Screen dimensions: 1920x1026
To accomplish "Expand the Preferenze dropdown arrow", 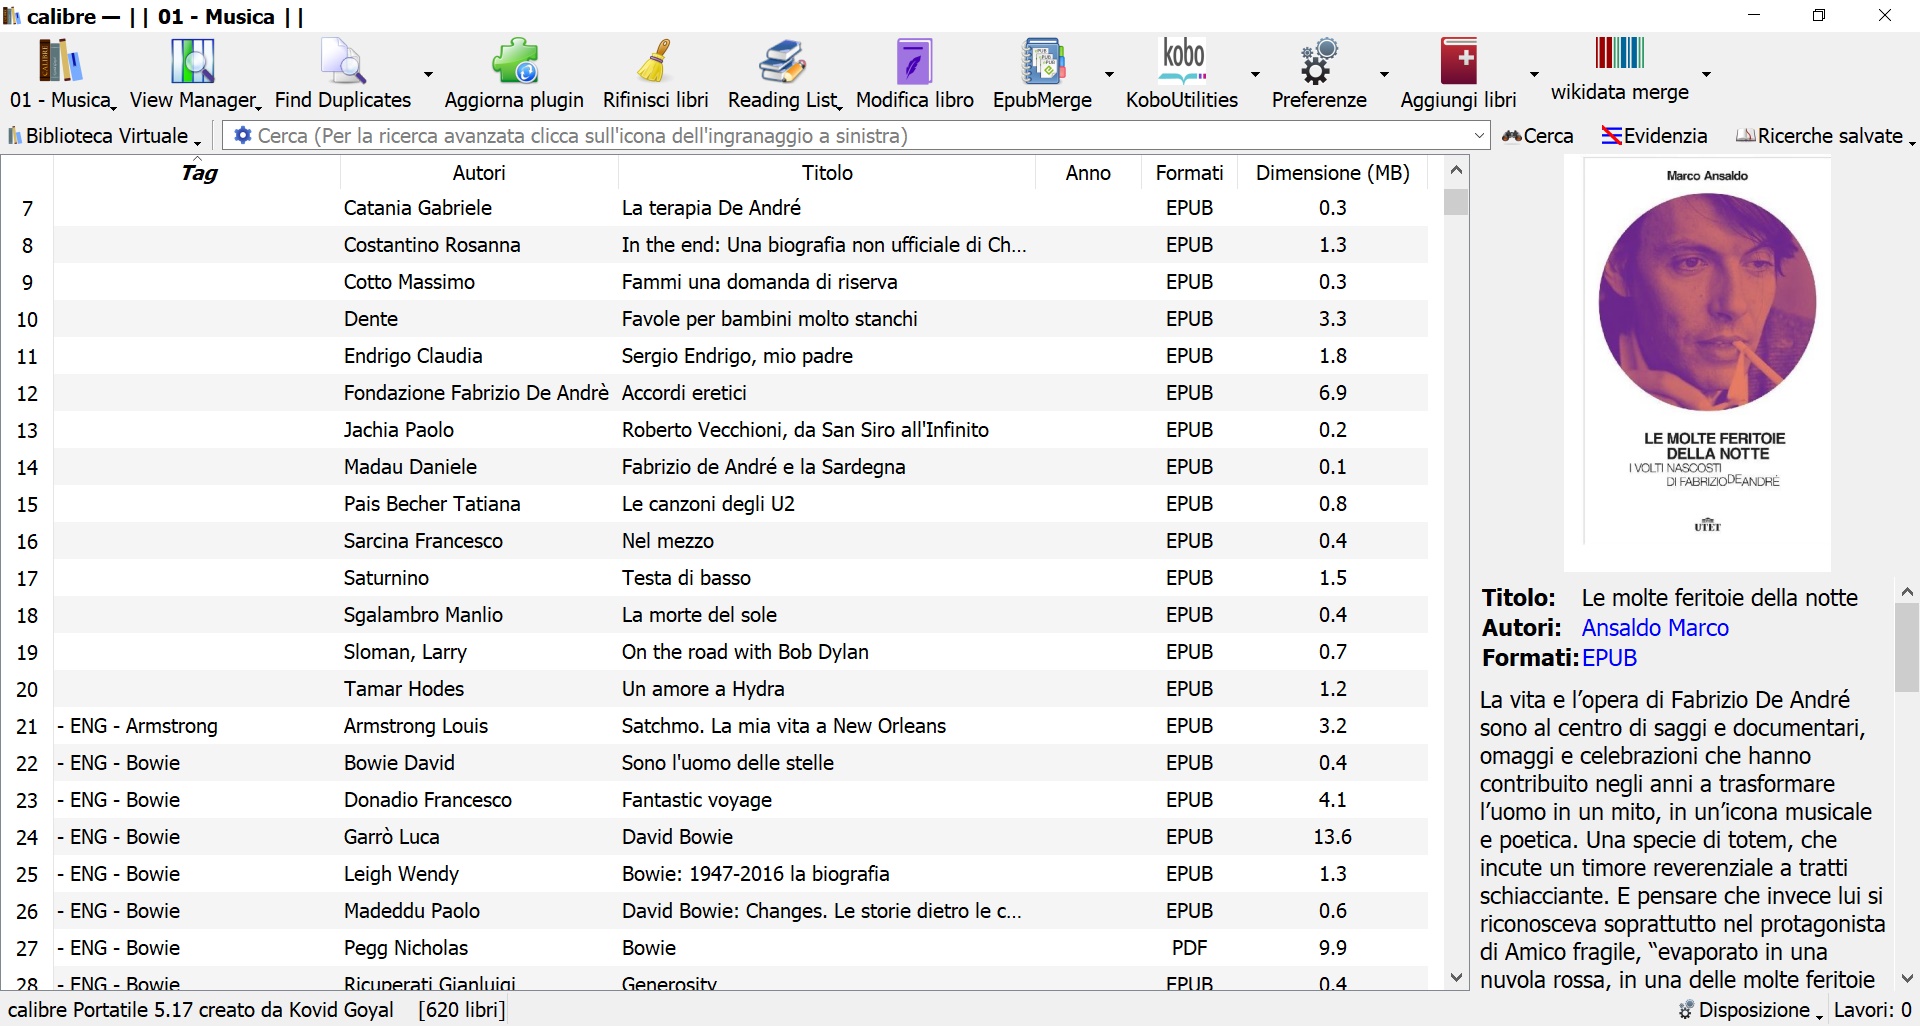I will (x=1384, y=74).
